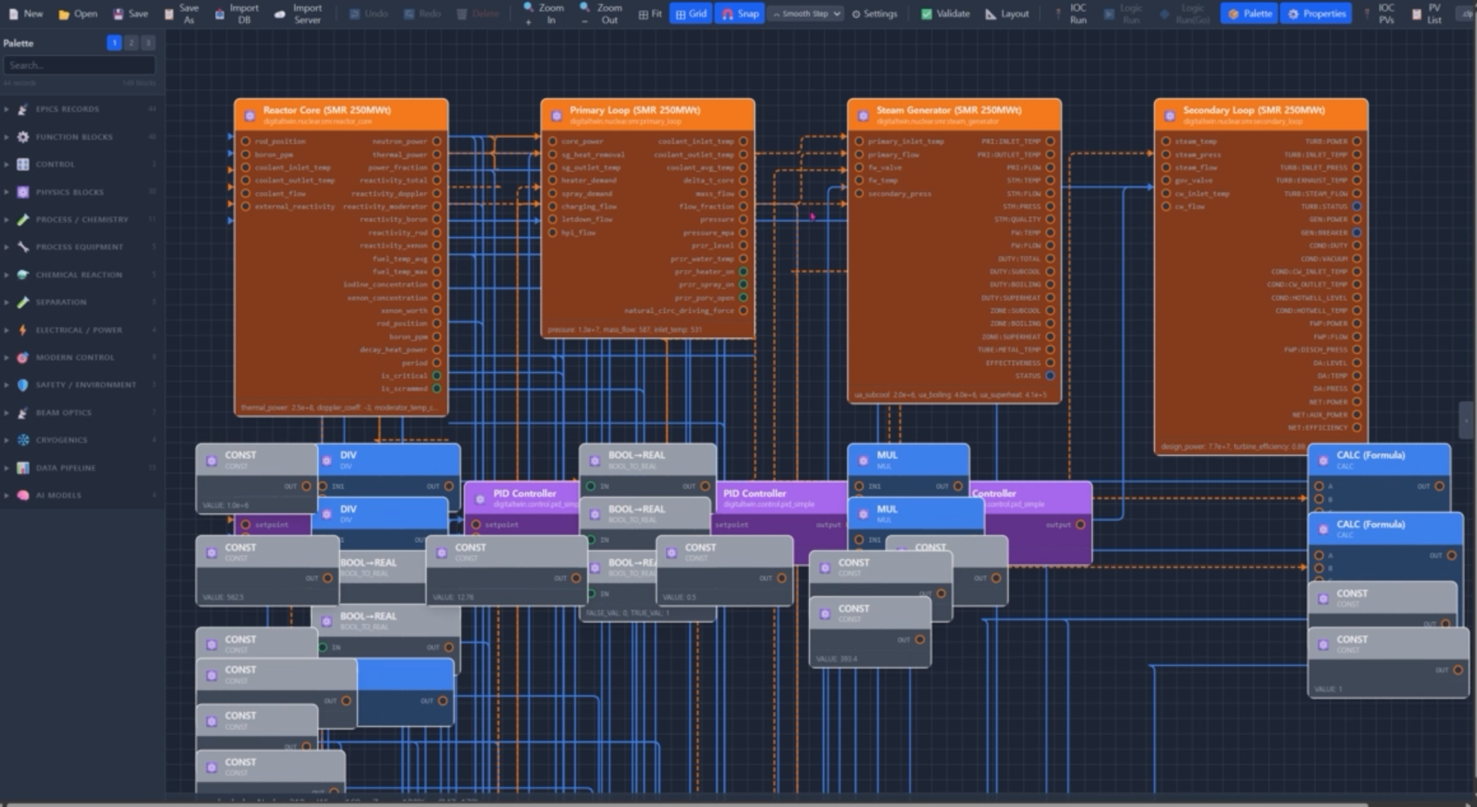This screenshot has height=807, width=1477.
Task: Click the rod_position input port on Reactor Core
Action: [245, 141]
